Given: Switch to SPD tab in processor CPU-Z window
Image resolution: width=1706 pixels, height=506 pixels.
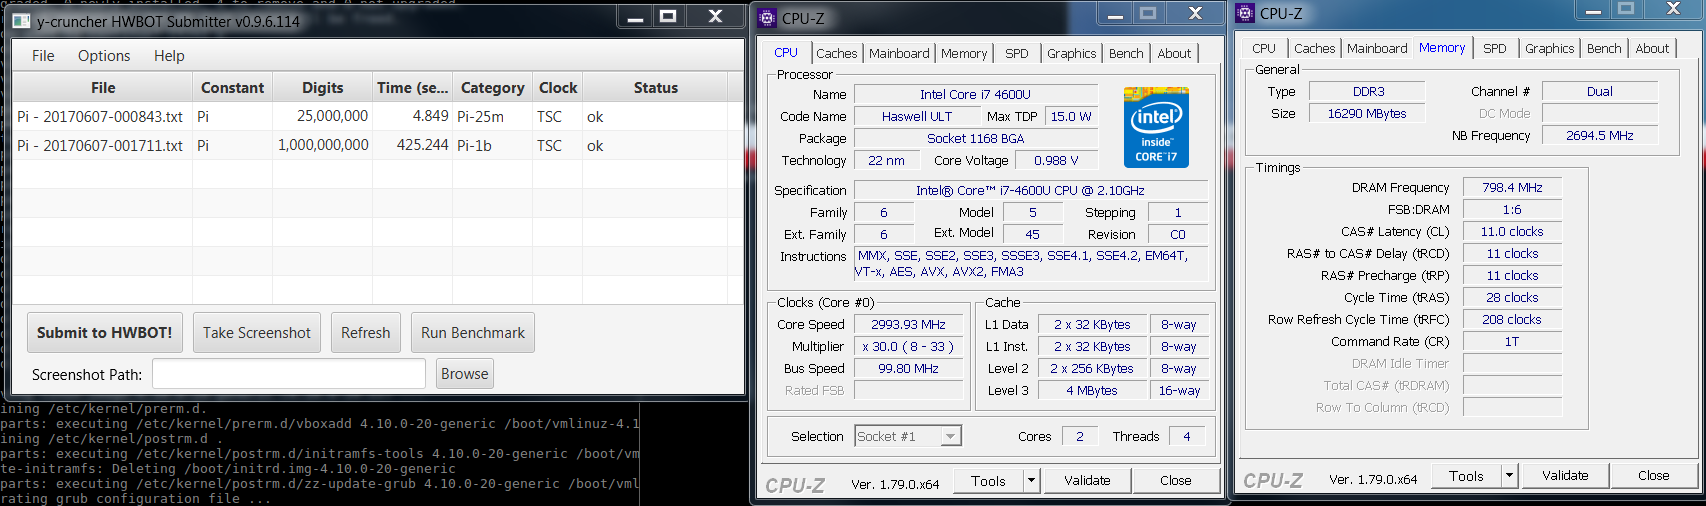Looking at the screenshot, I should (1016, 53).
